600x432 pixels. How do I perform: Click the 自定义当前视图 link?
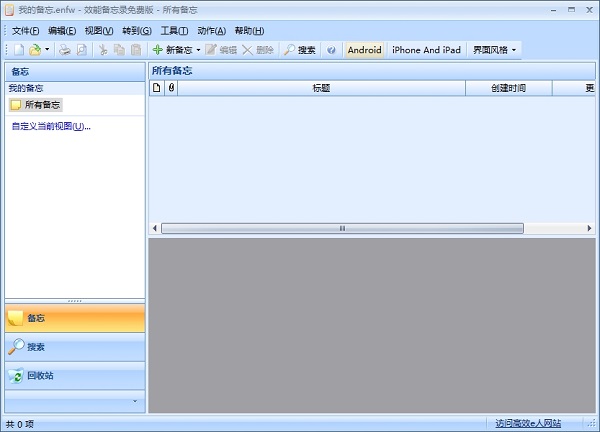tap(50, 127)
